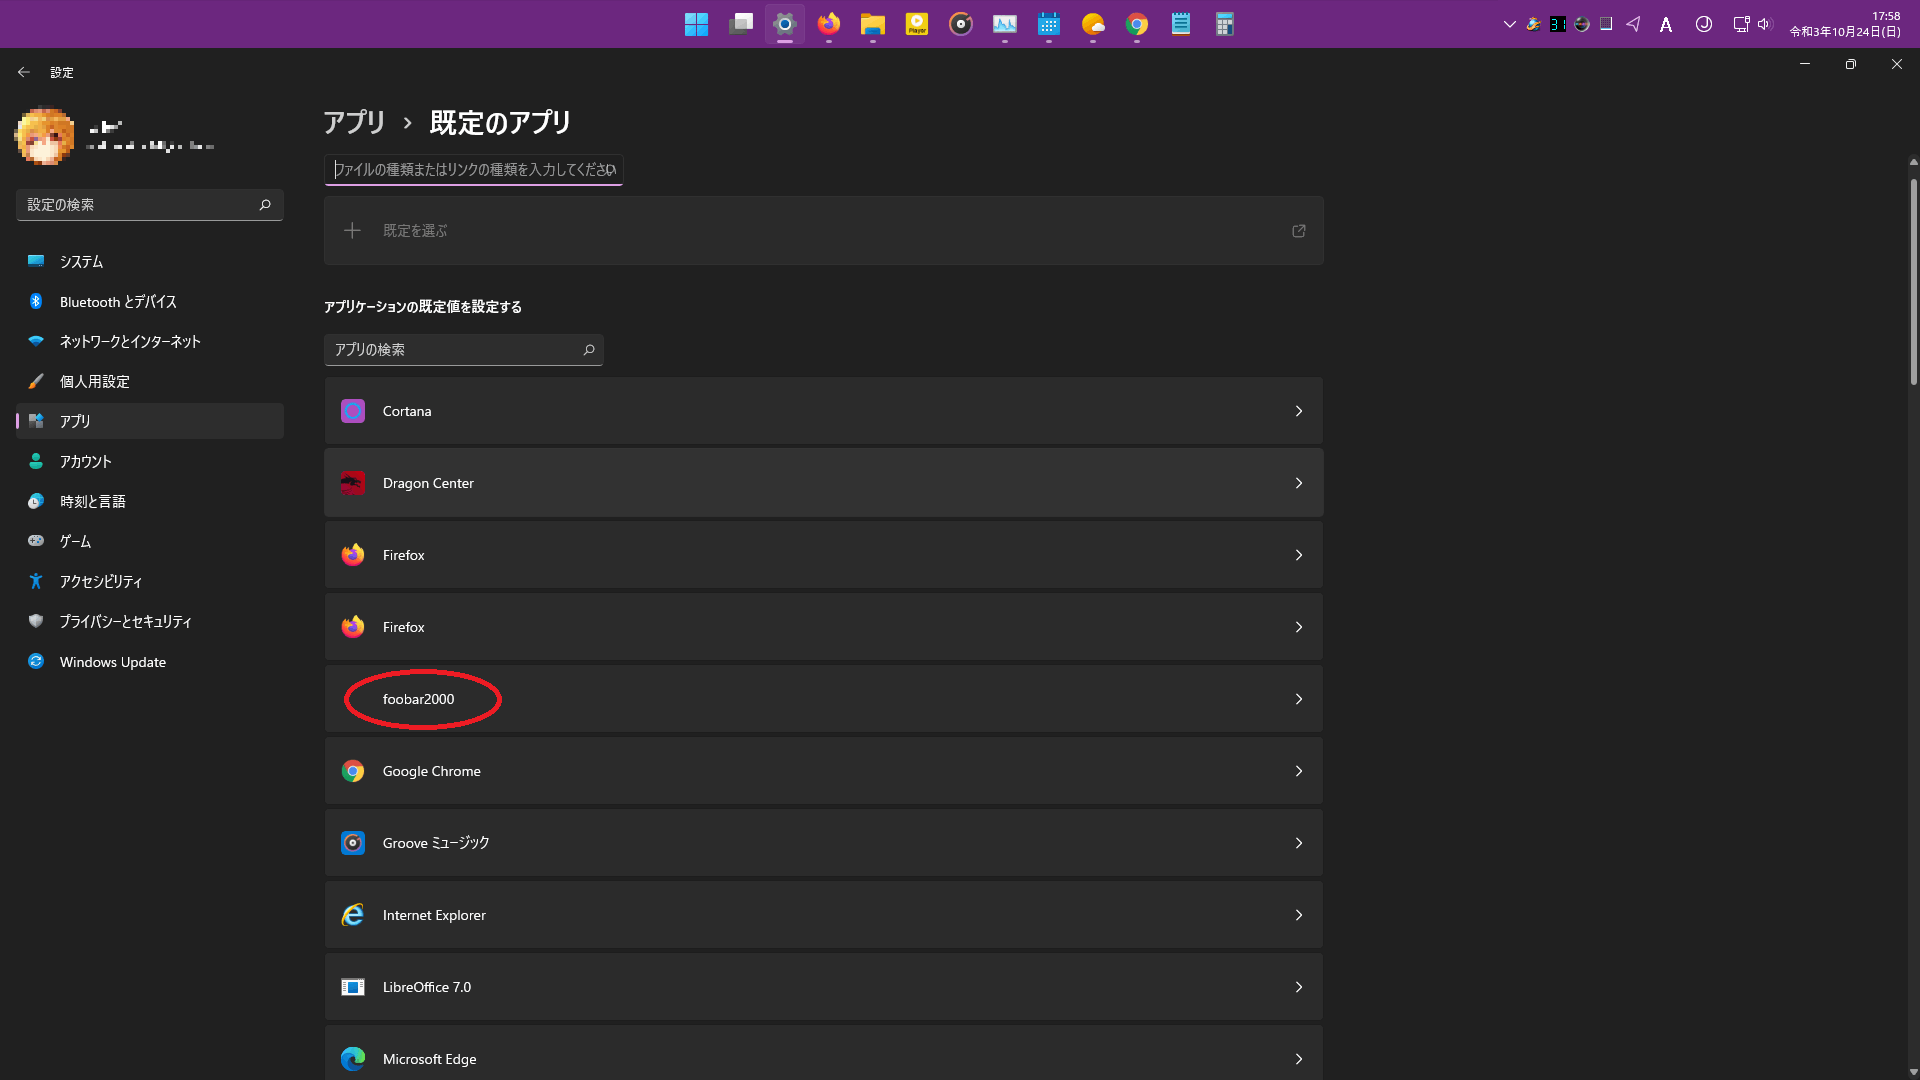The image size is (1920, 1080).
Task: Open システム settings in the sidebar
Action: pyautogui.click(x=80, y=261)
